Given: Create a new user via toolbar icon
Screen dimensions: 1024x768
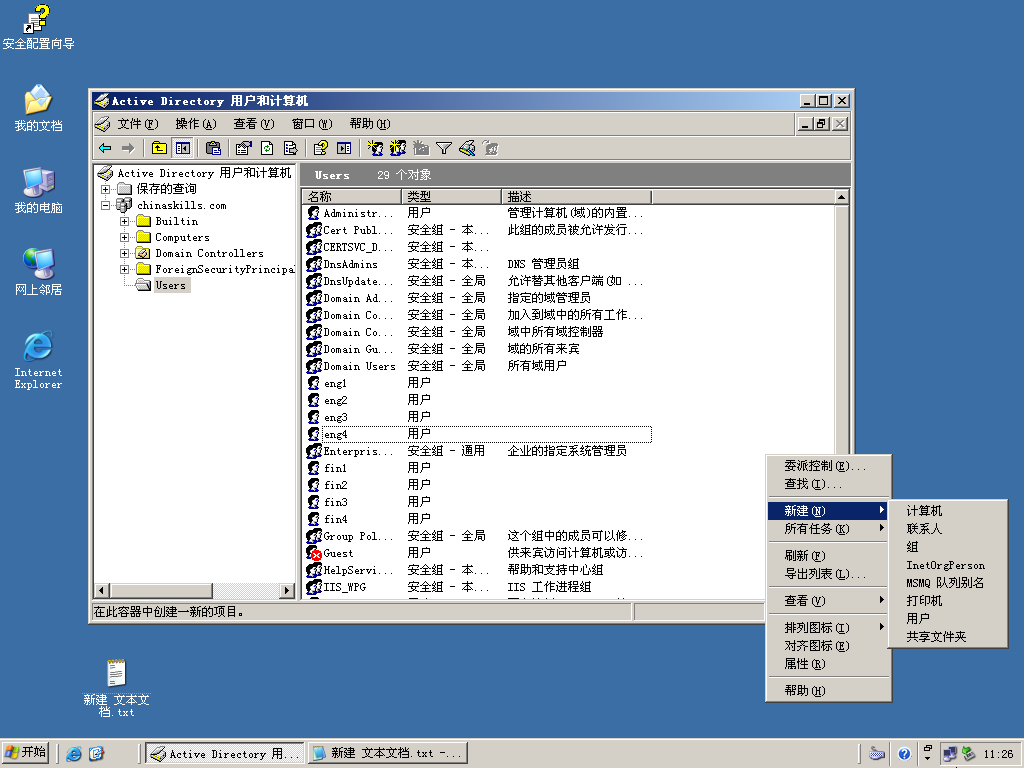Looking at the screenshot, I should (375, 148).
